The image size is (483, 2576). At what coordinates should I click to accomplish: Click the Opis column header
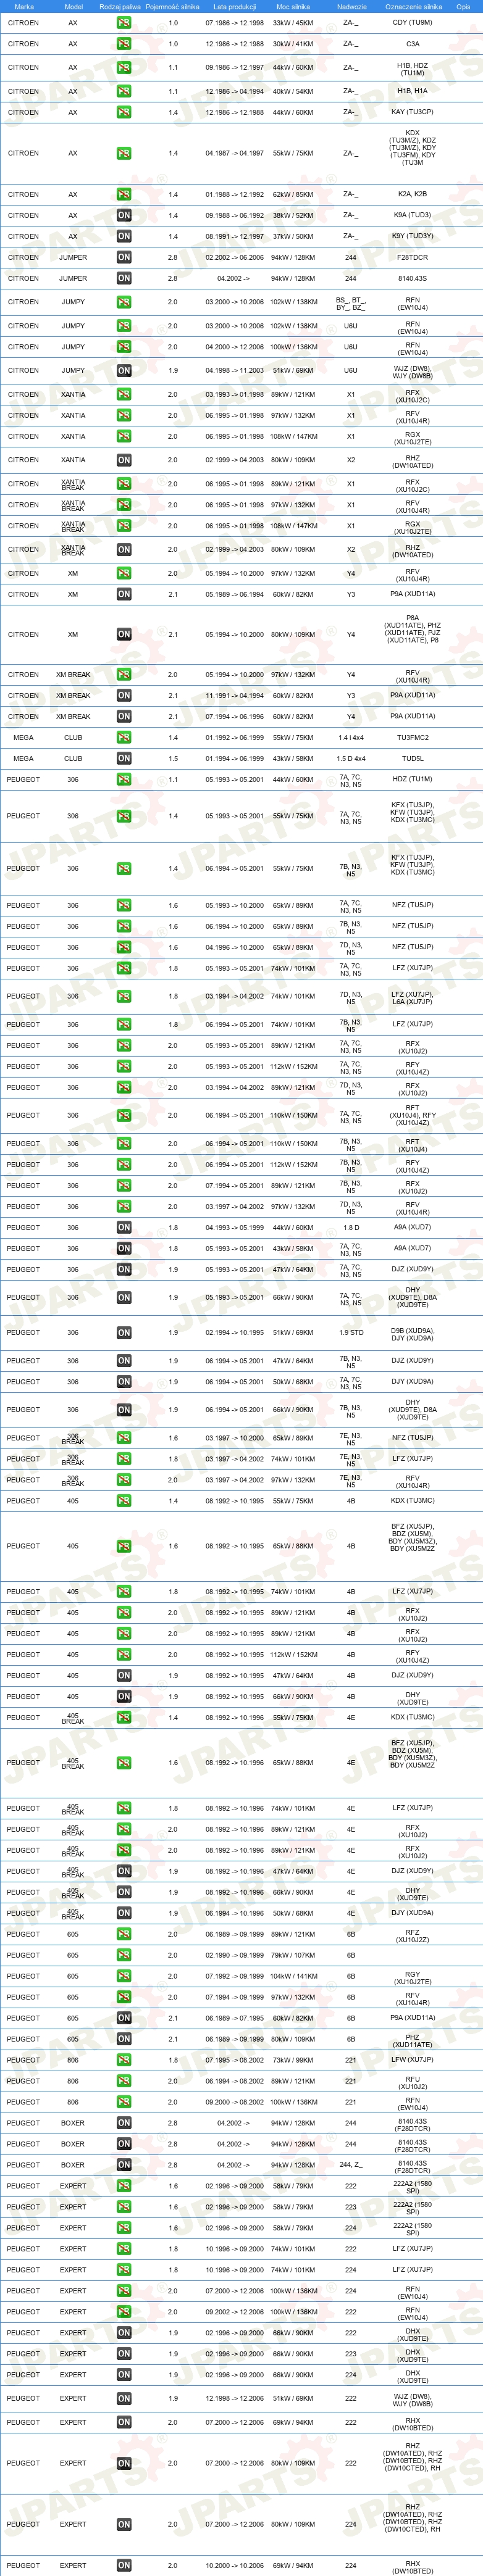pos(463,6)
